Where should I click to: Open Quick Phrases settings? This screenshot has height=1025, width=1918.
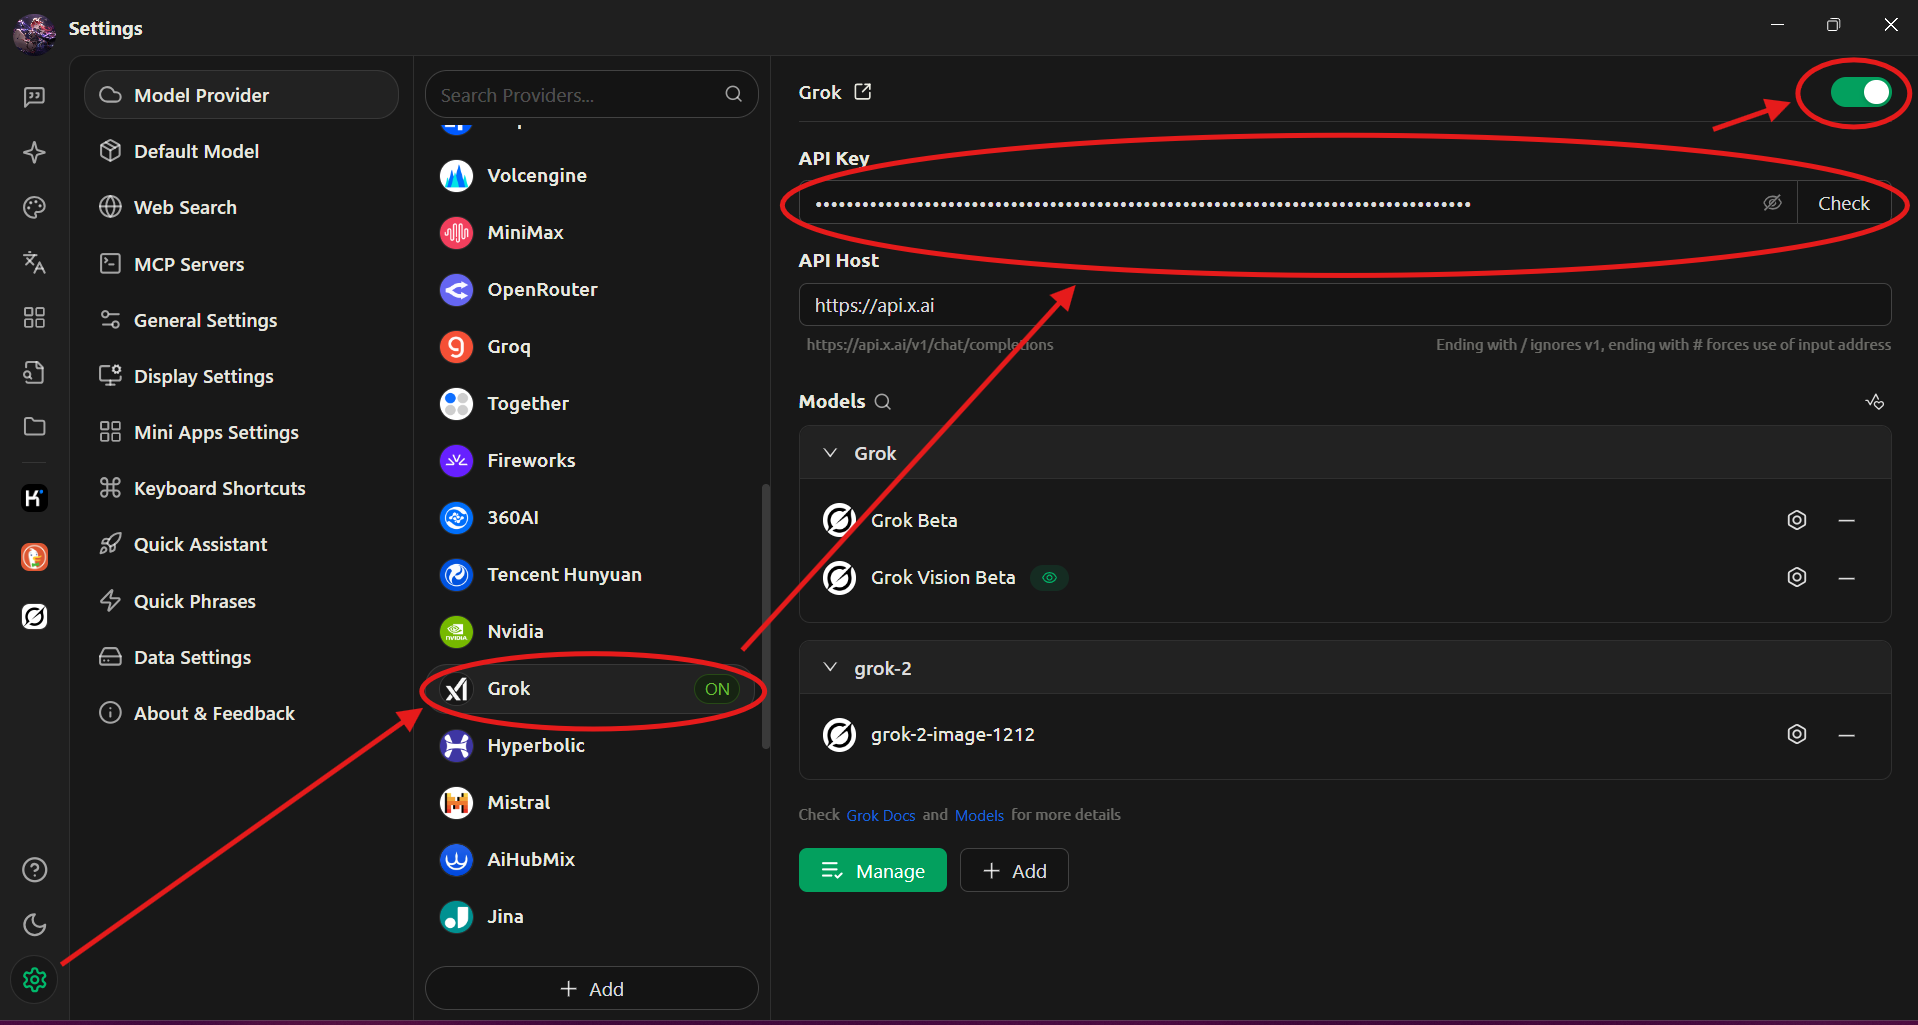coord(241,601)
